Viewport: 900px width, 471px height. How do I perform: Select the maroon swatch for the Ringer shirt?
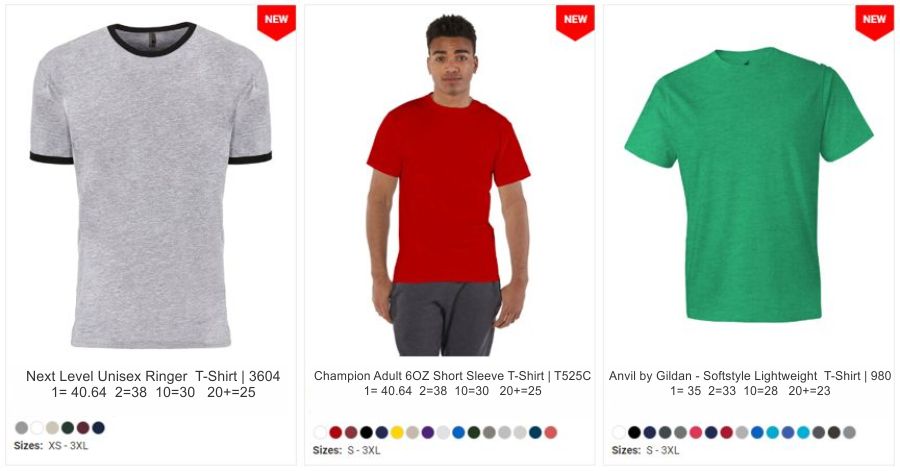pyautogui.click(x=83, y=427)
